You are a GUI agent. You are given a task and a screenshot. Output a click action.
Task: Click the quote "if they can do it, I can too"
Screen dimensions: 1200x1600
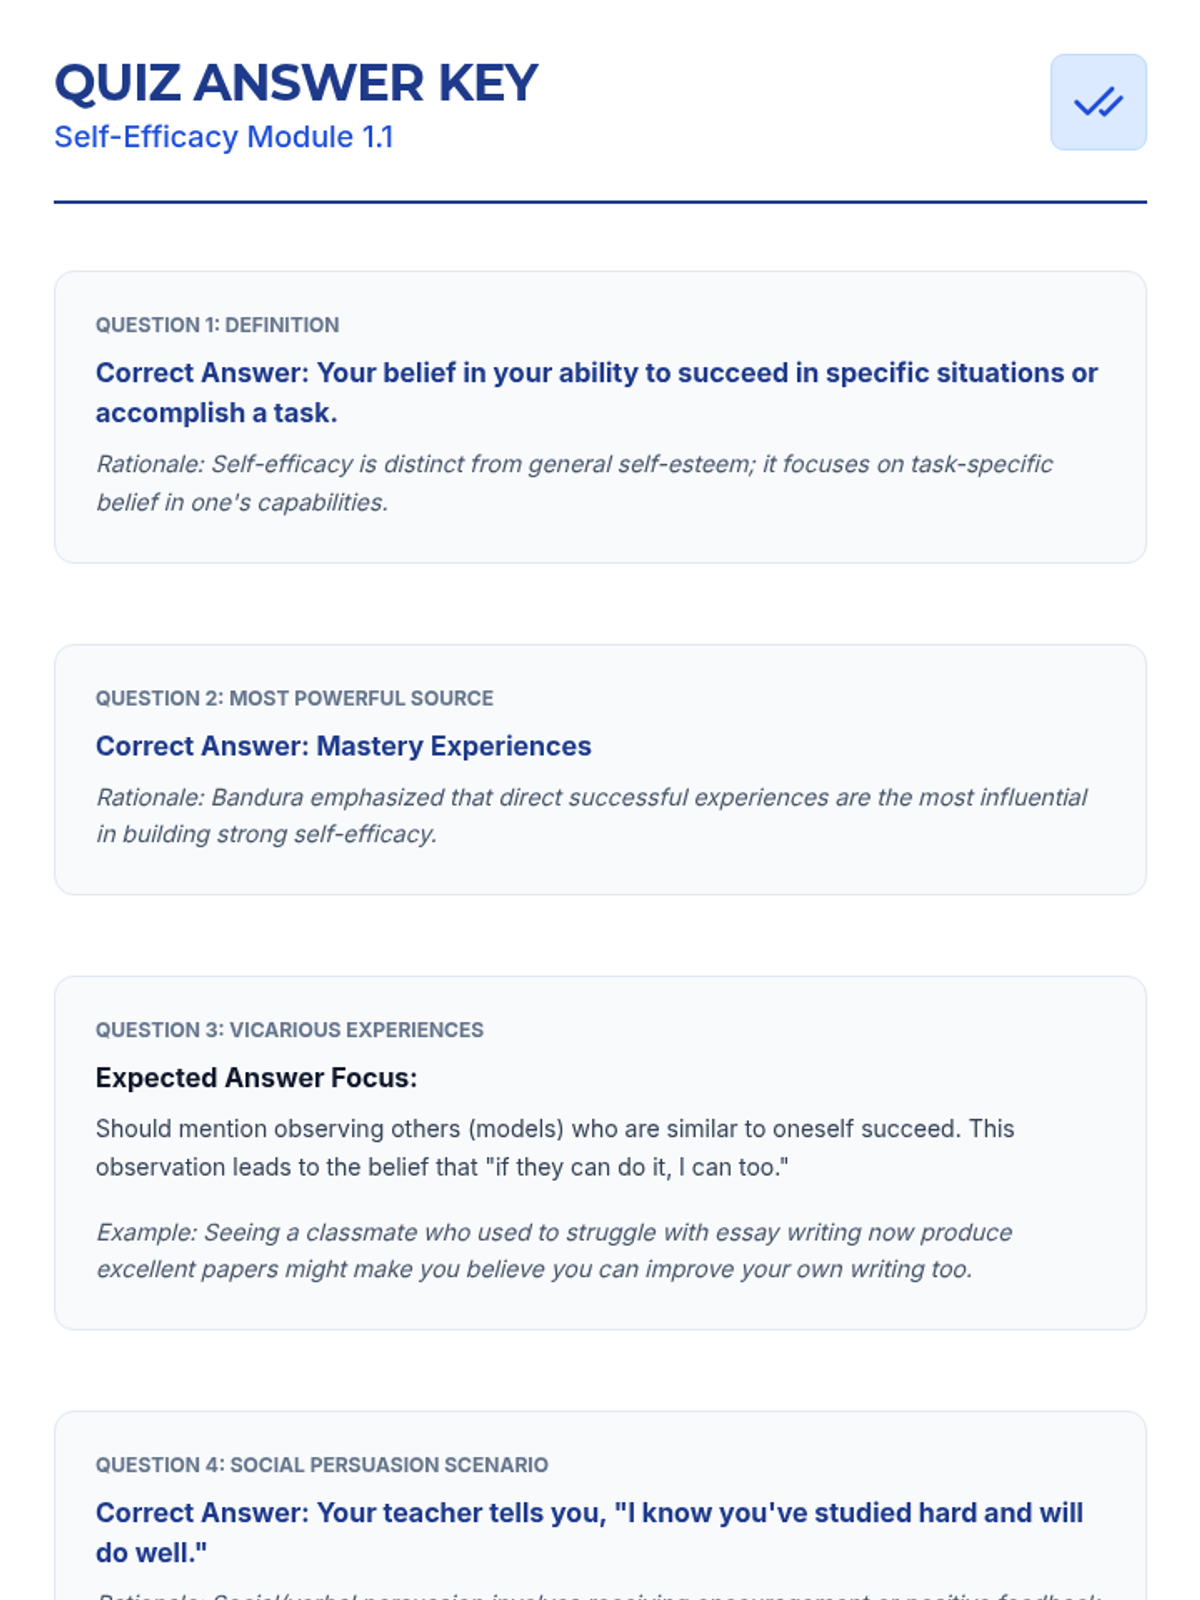[x=641, y=1167]
